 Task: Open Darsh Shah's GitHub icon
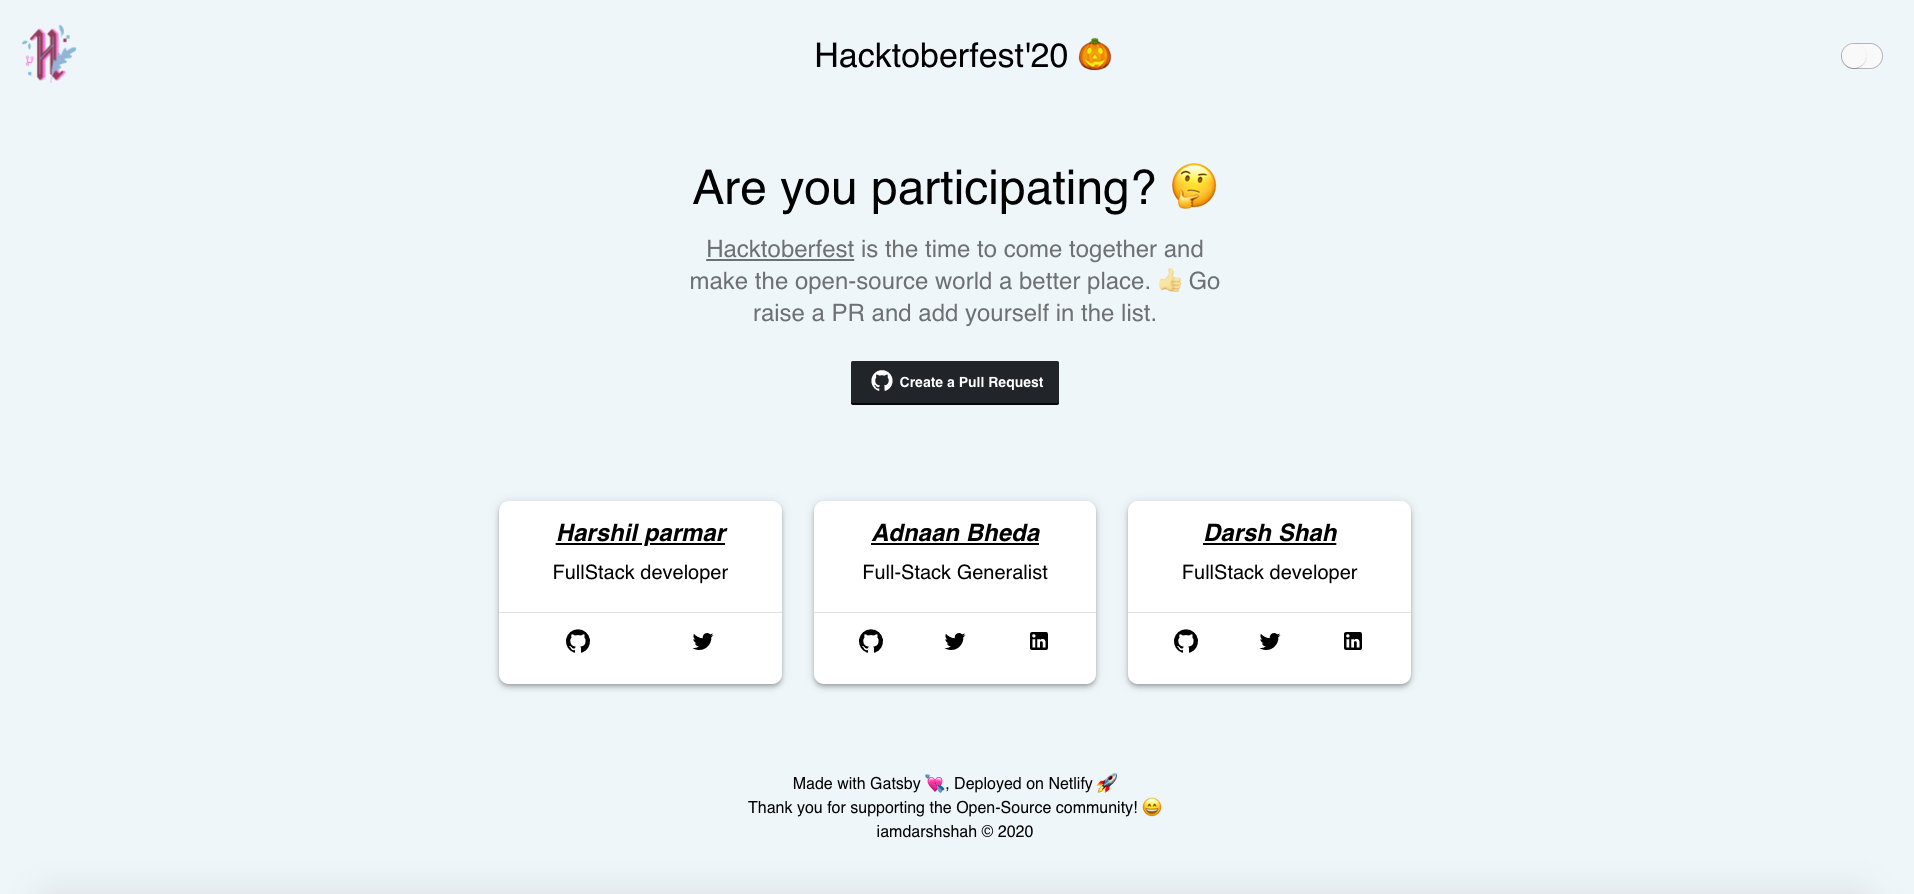tap(1186, 641)
